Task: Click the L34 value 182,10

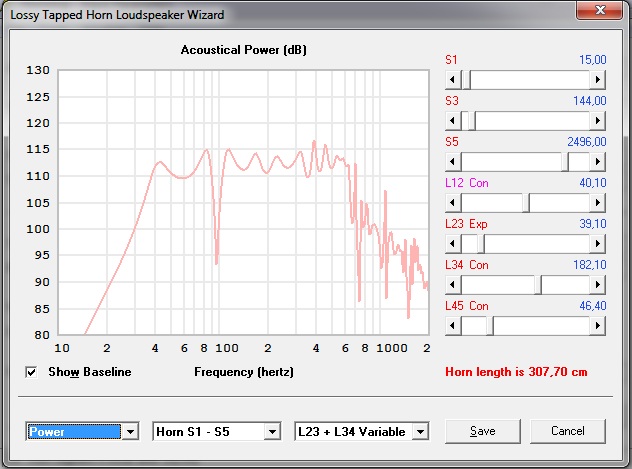Action: click(590, 265)
